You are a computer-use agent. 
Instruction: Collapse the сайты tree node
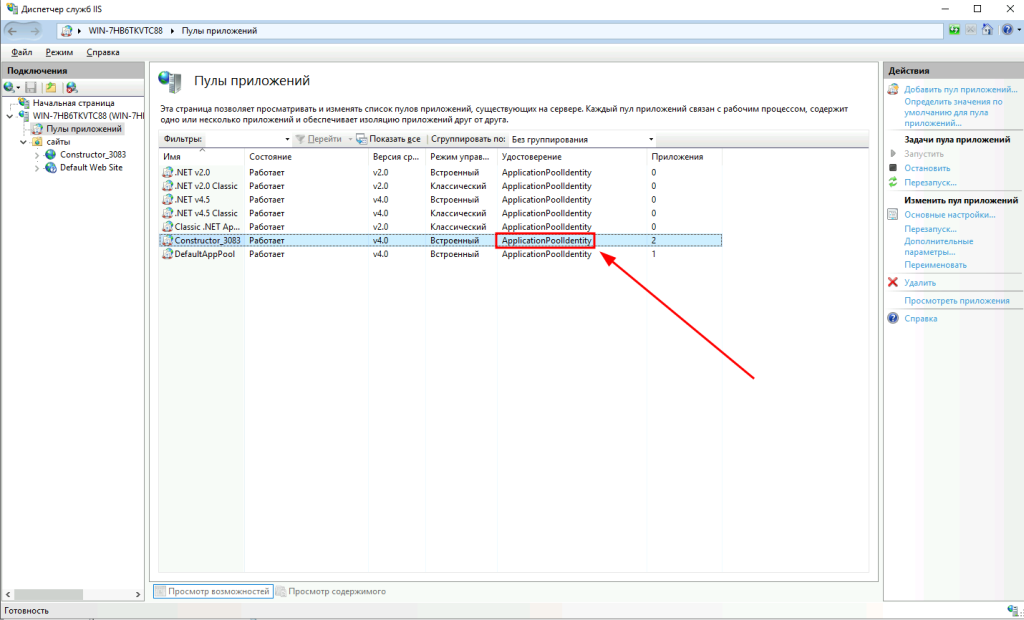click(24, 142)
